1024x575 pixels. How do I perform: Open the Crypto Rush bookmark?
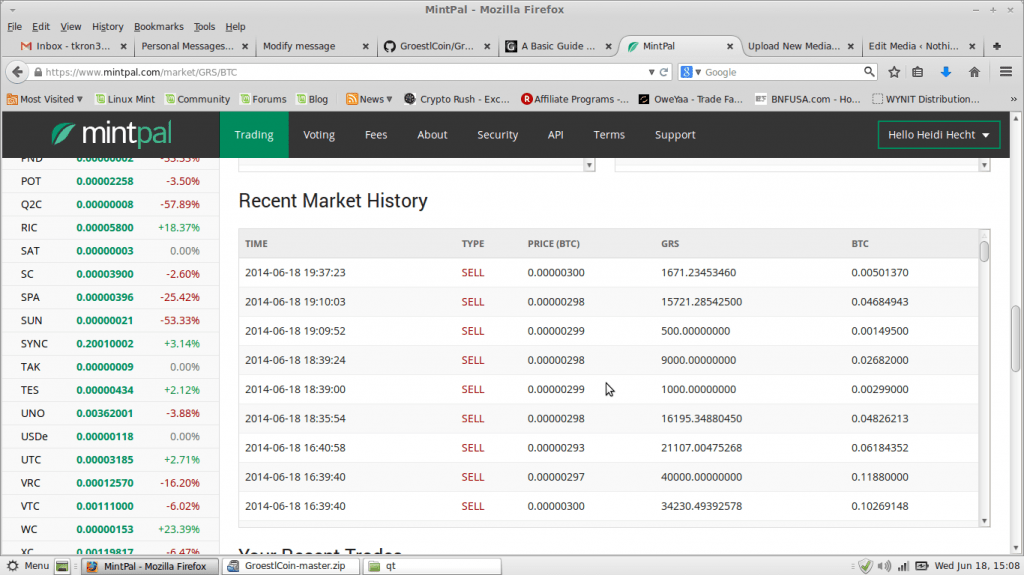tap(456, 99)
